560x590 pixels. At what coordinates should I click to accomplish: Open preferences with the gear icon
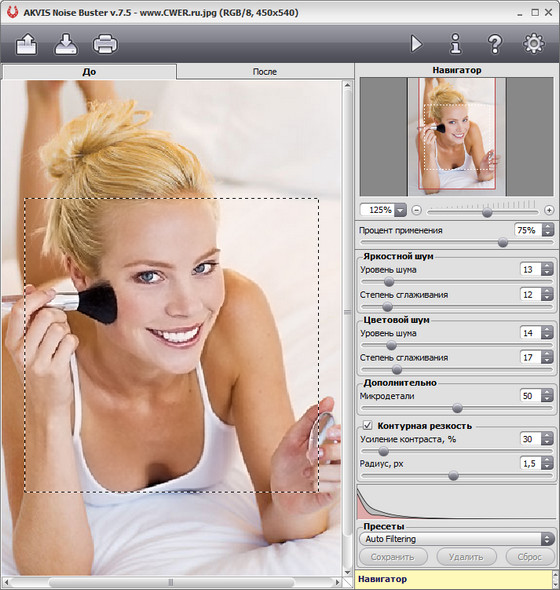click(x=534, y=44)
